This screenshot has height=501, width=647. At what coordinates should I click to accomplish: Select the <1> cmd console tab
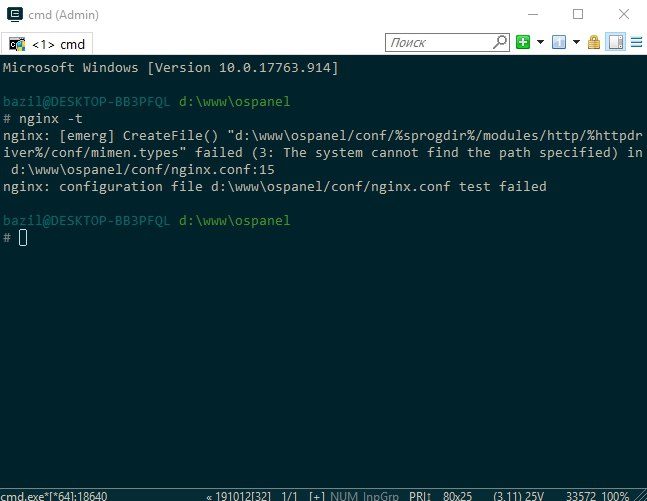[47, 44]
